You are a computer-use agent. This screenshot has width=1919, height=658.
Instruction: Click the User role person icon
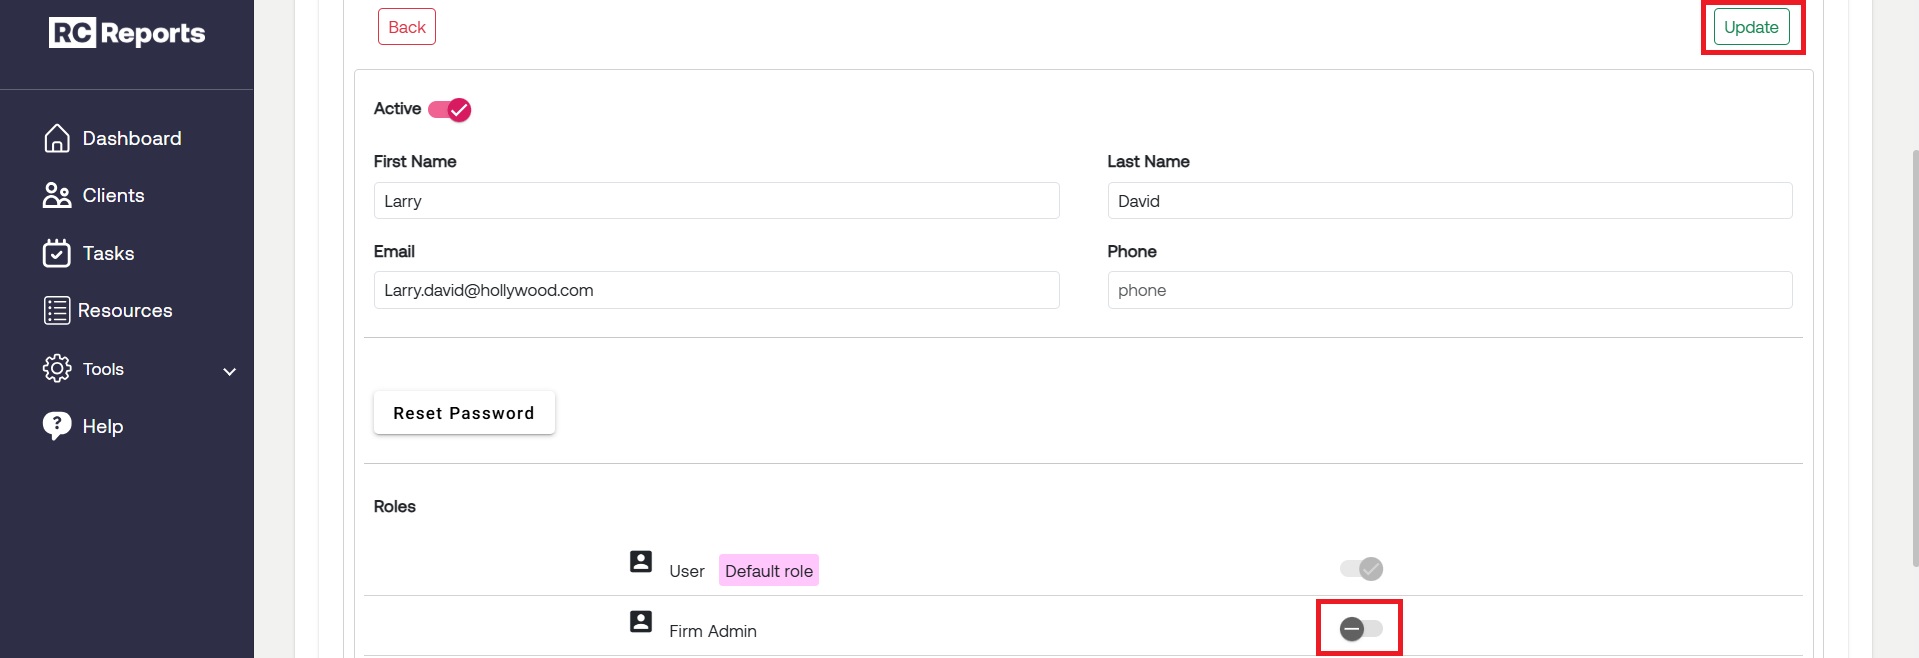tap(641, 561)
